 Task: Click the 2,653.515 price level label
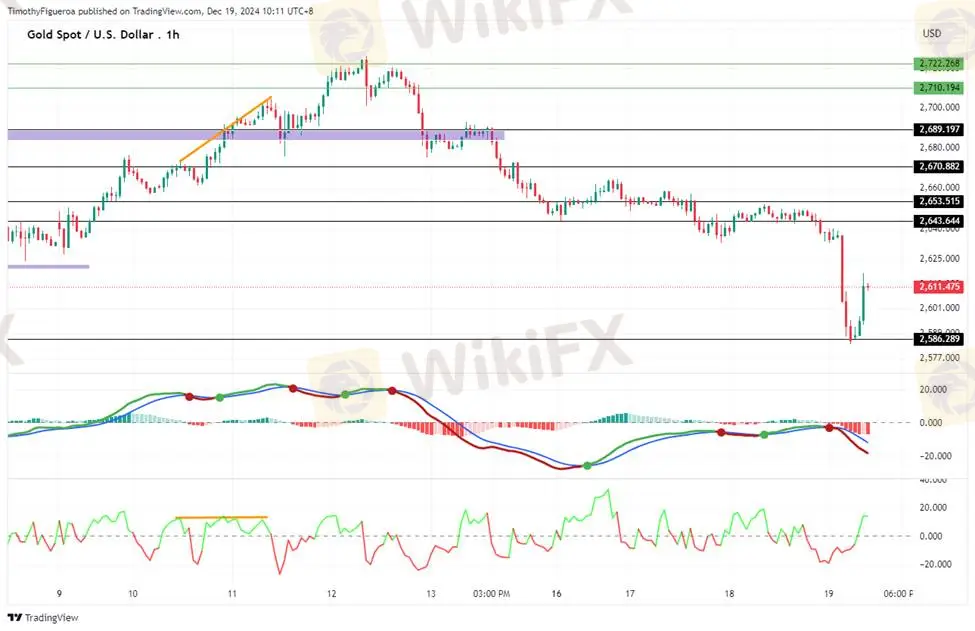click(x=938, y=201)
